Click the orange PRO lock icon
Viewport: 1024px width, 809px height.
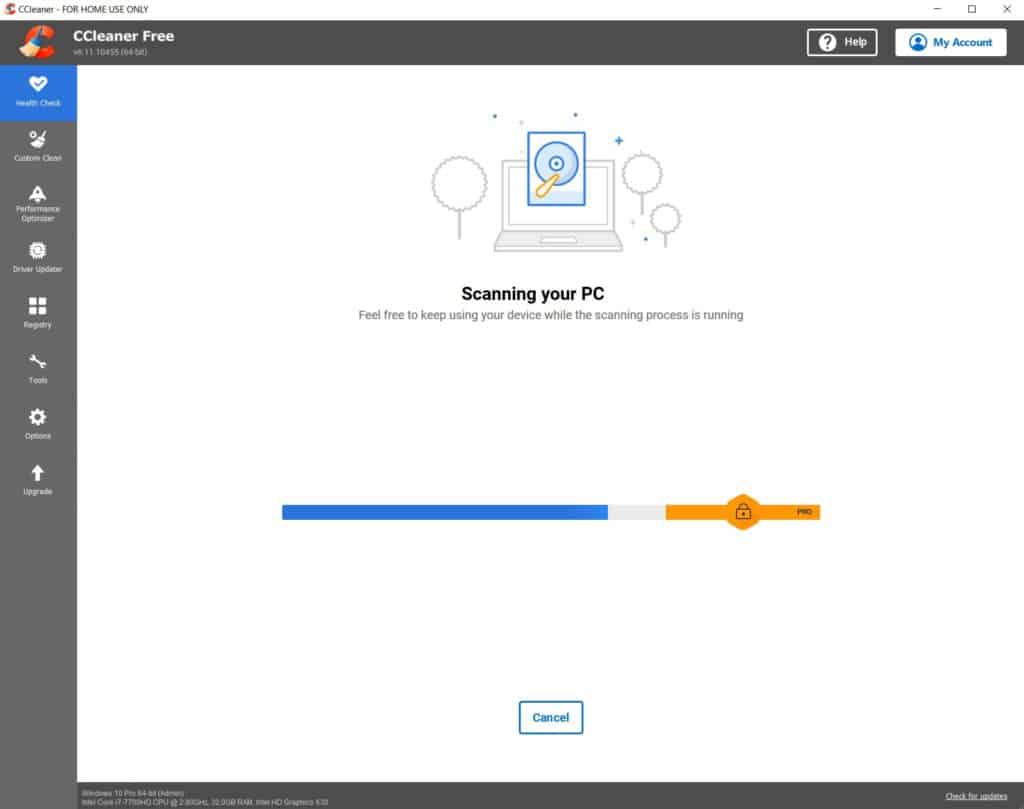(x=743, y=512)
